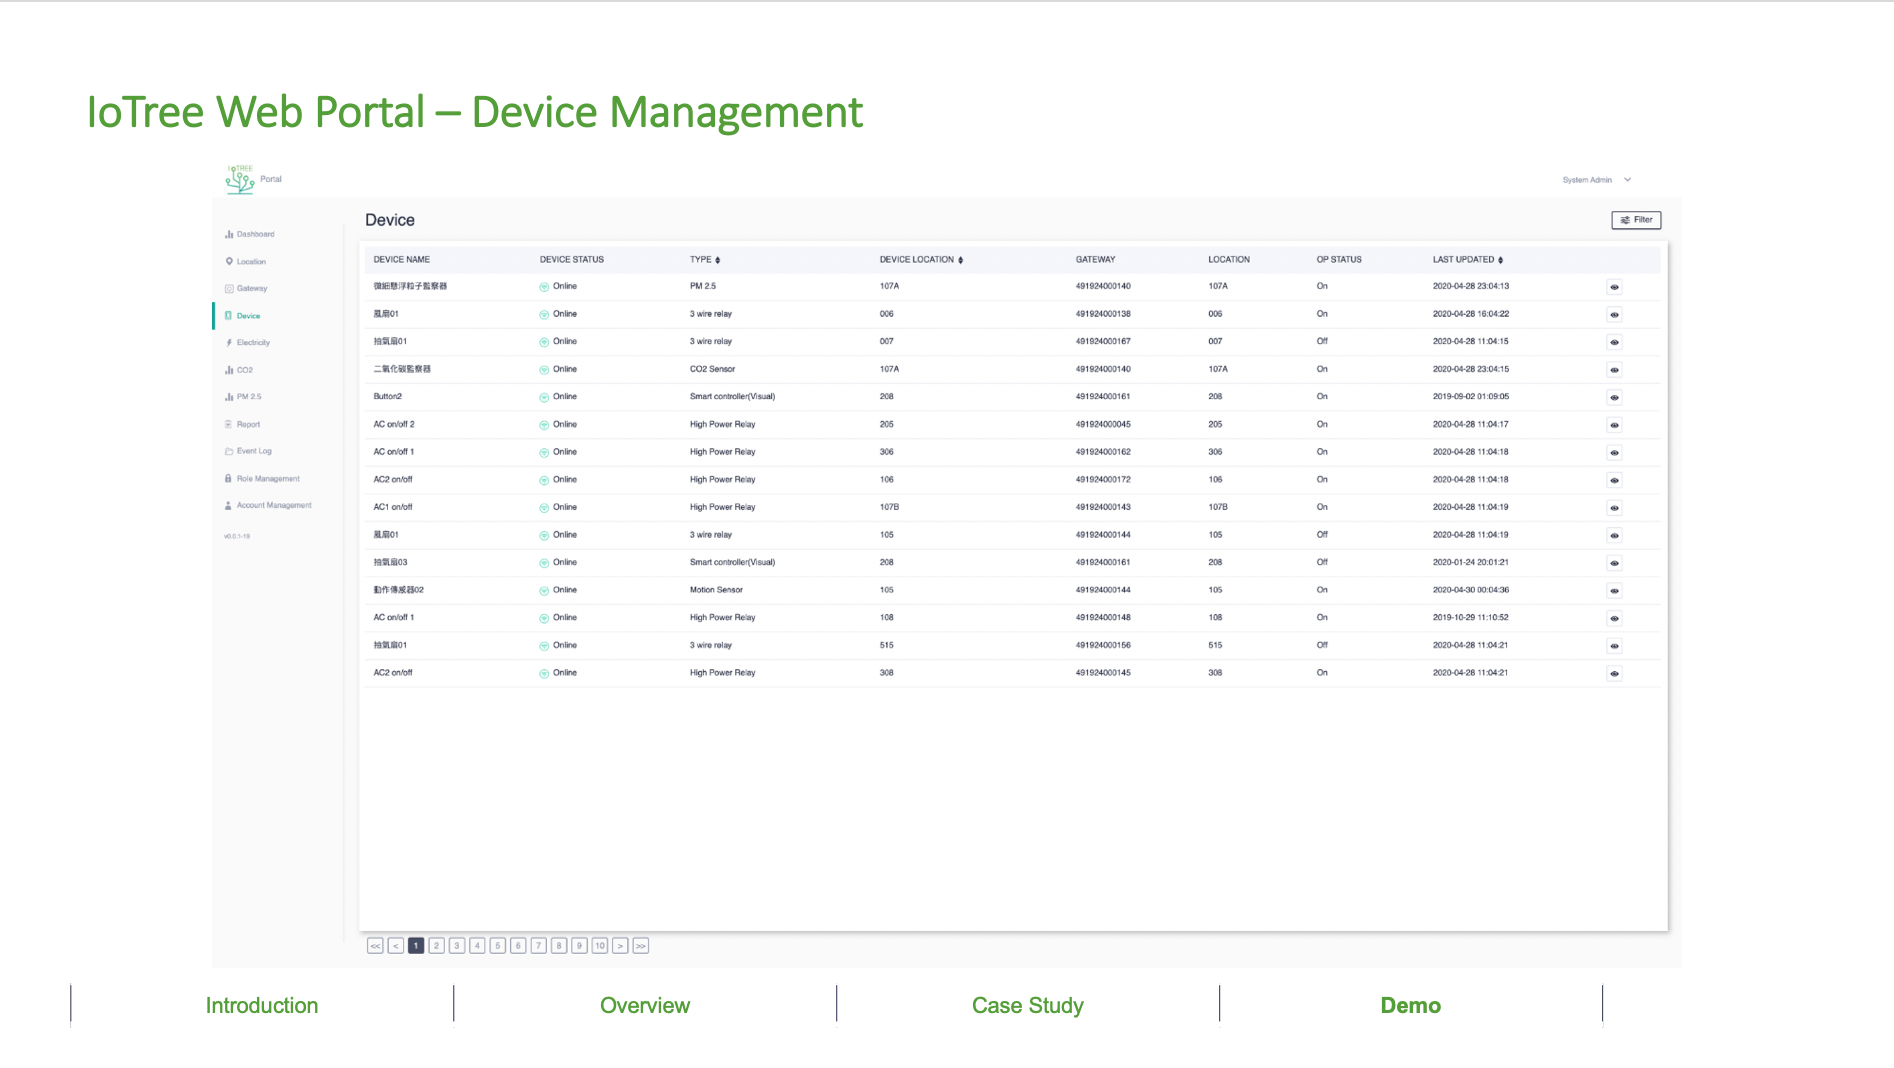Click 'Motion Sensor' type cell

716,590
